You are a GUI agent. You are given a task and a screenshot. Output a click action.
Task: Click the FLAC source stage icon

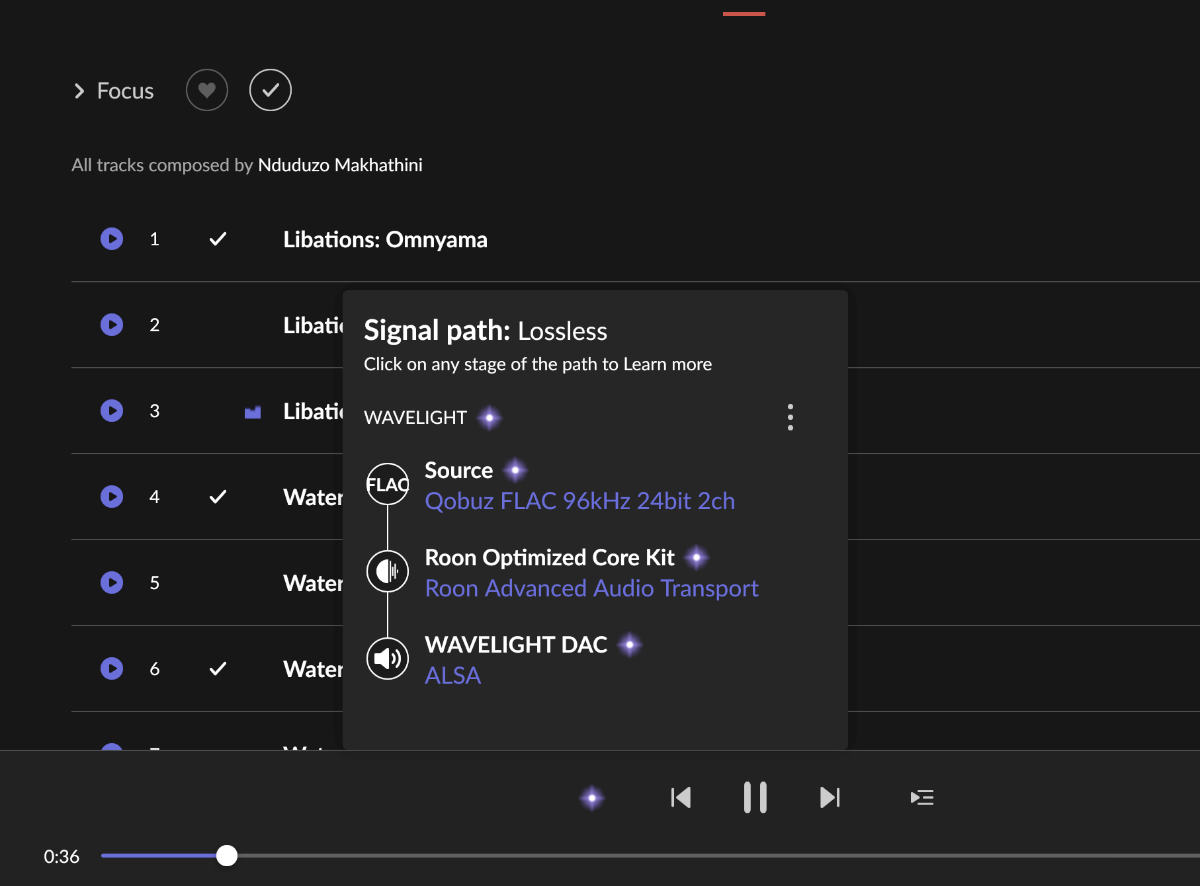point(387,486)
